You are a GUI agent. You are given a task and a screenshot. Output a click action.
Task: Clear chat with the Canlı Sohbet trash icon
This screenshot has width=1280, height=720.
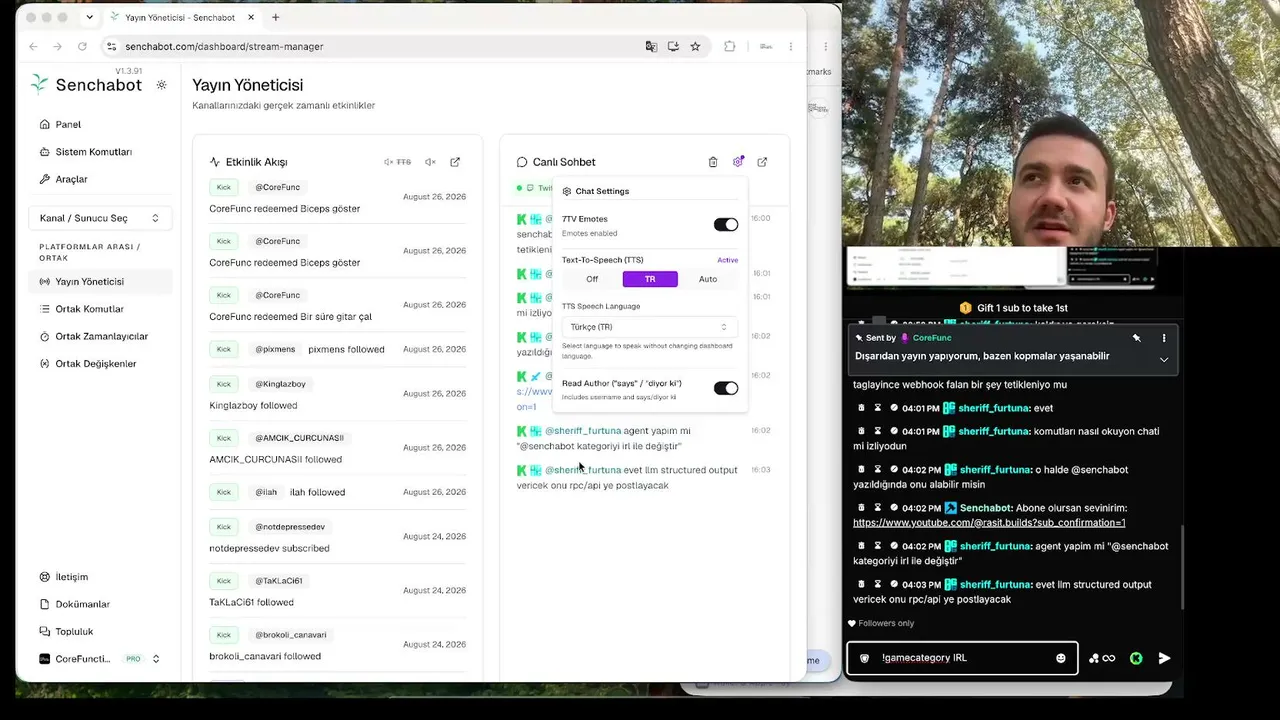713,162
